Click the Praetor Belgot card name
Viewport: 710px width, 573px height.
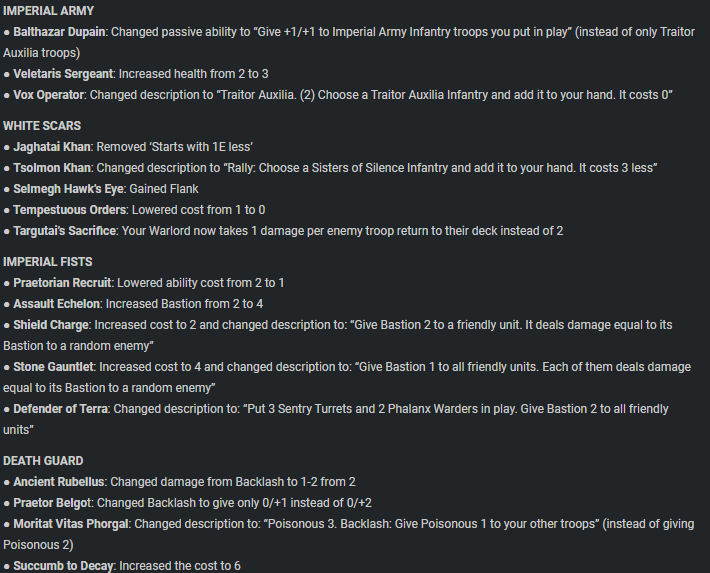pos(52,503)
